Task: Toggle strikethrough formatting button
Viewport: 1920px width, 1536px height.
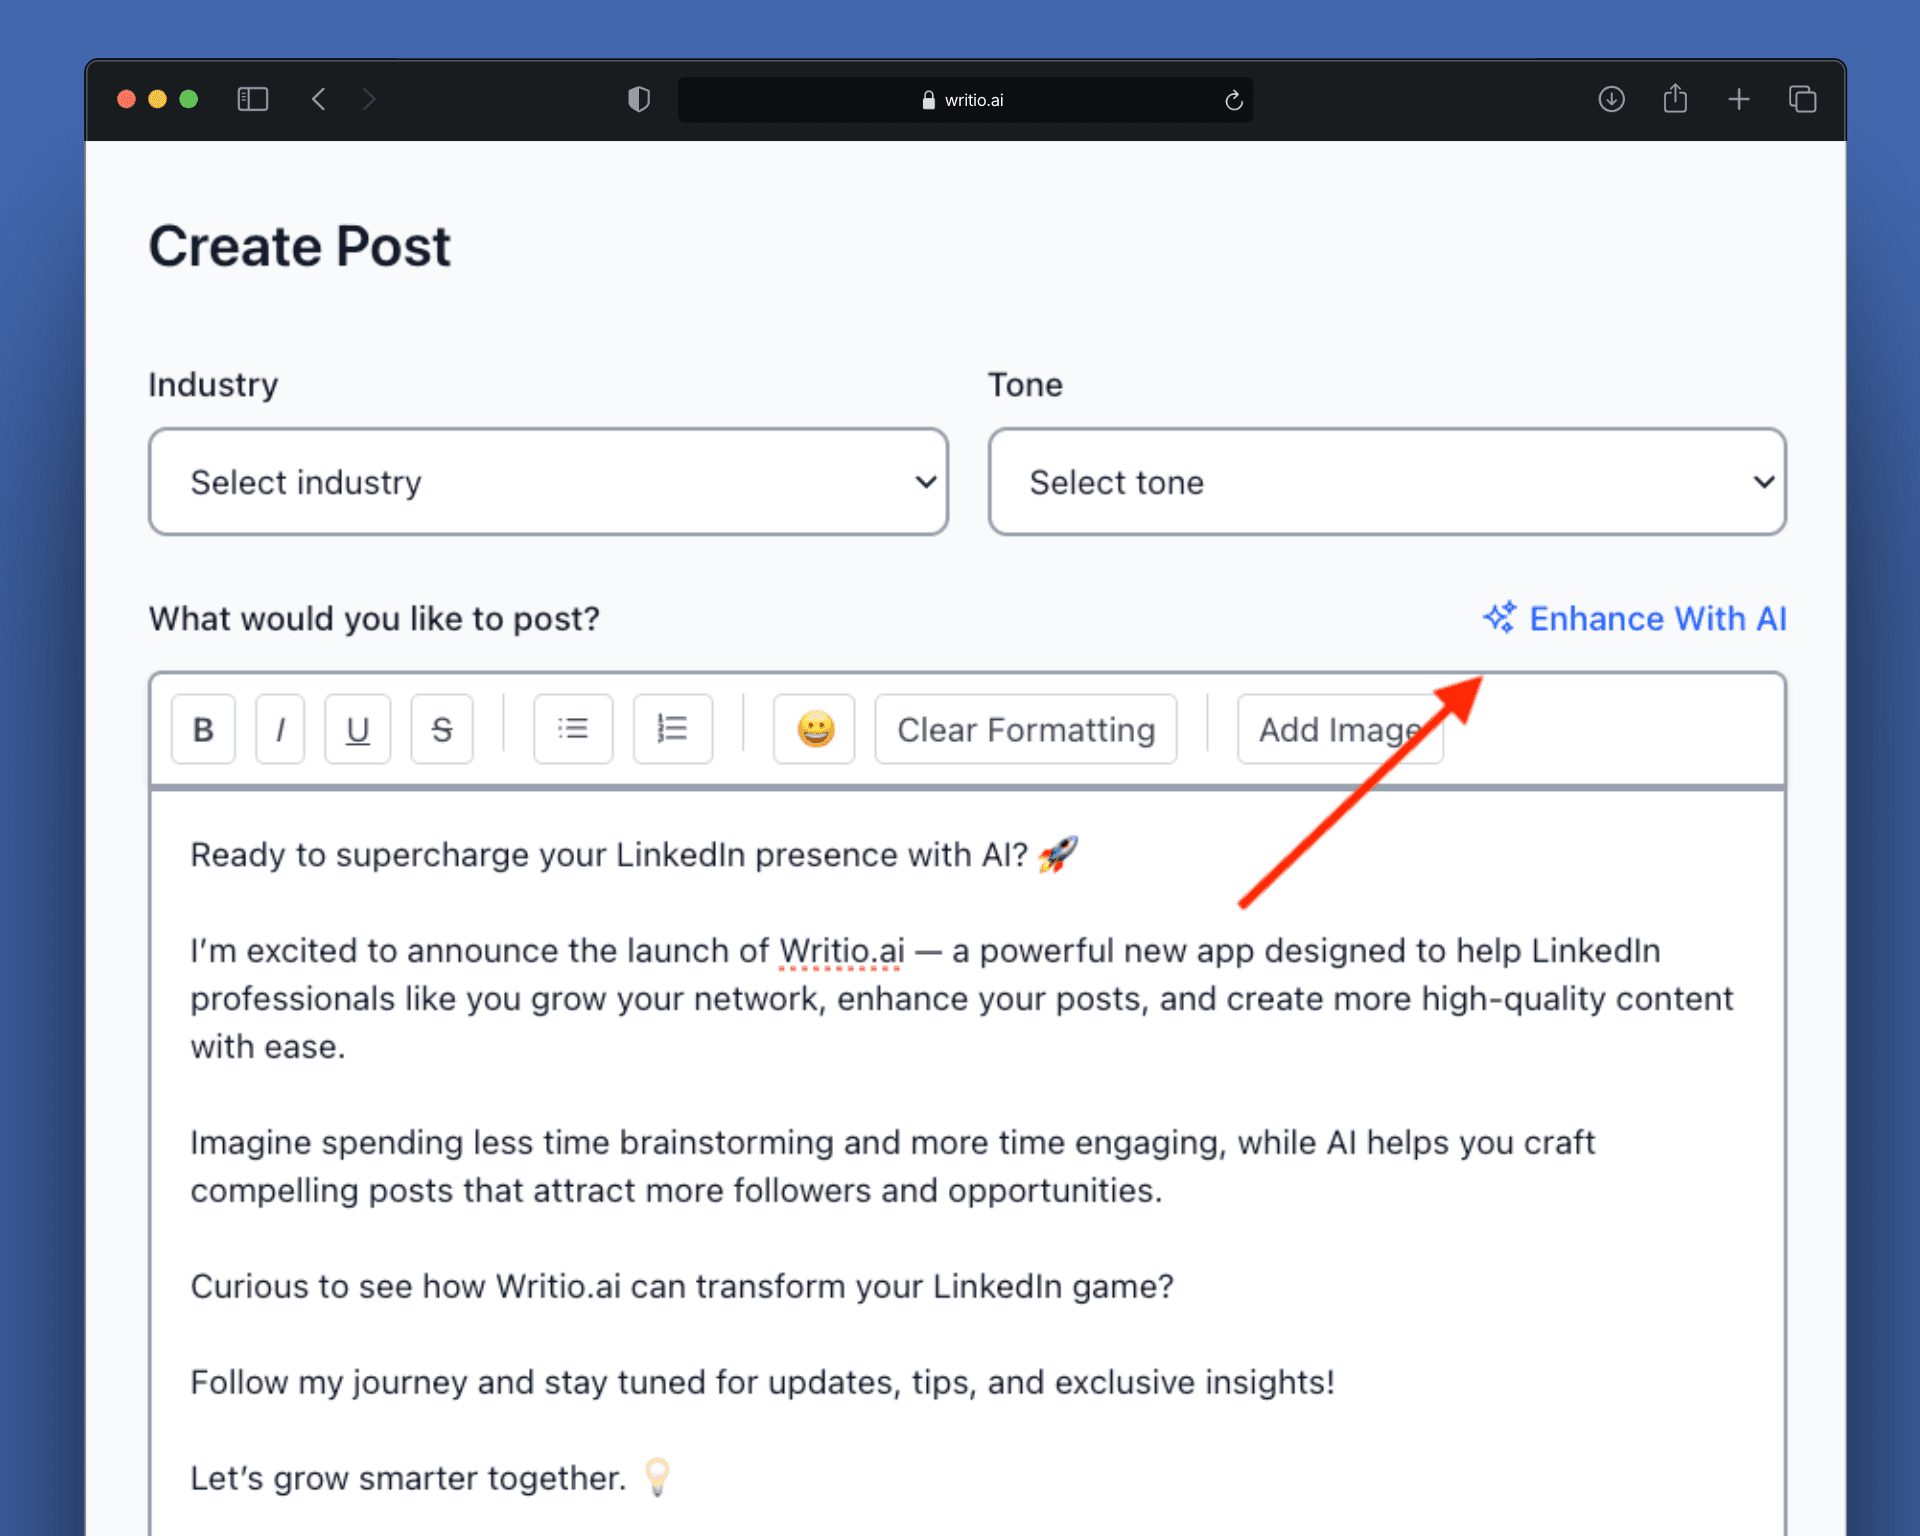Action: [441, 729]
